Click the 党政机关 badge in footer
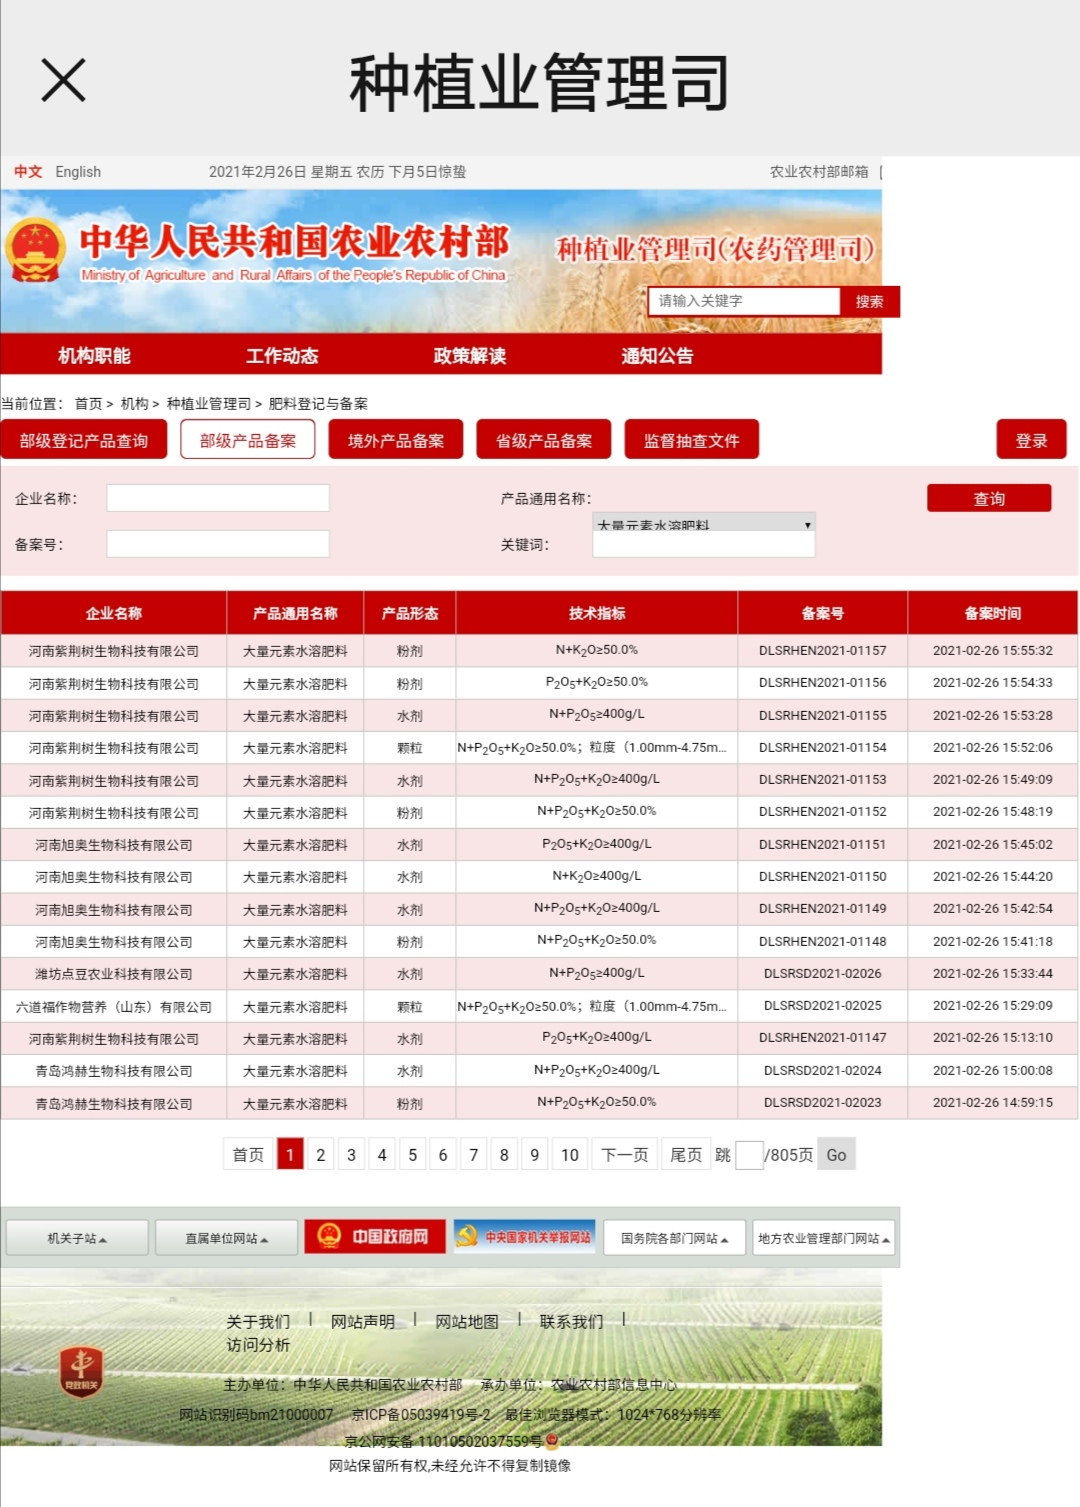 (82, 1371)
